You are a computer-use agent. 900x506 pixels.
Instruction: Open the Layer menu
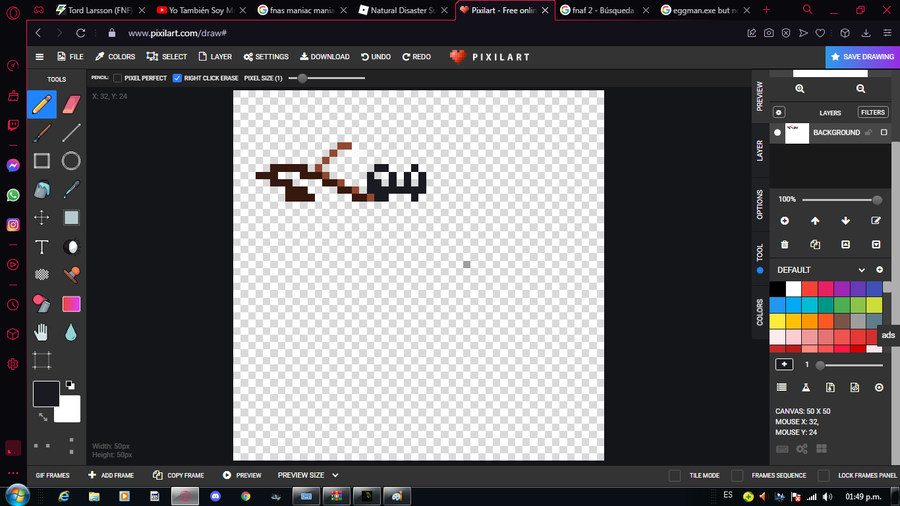tap(215, 57)
